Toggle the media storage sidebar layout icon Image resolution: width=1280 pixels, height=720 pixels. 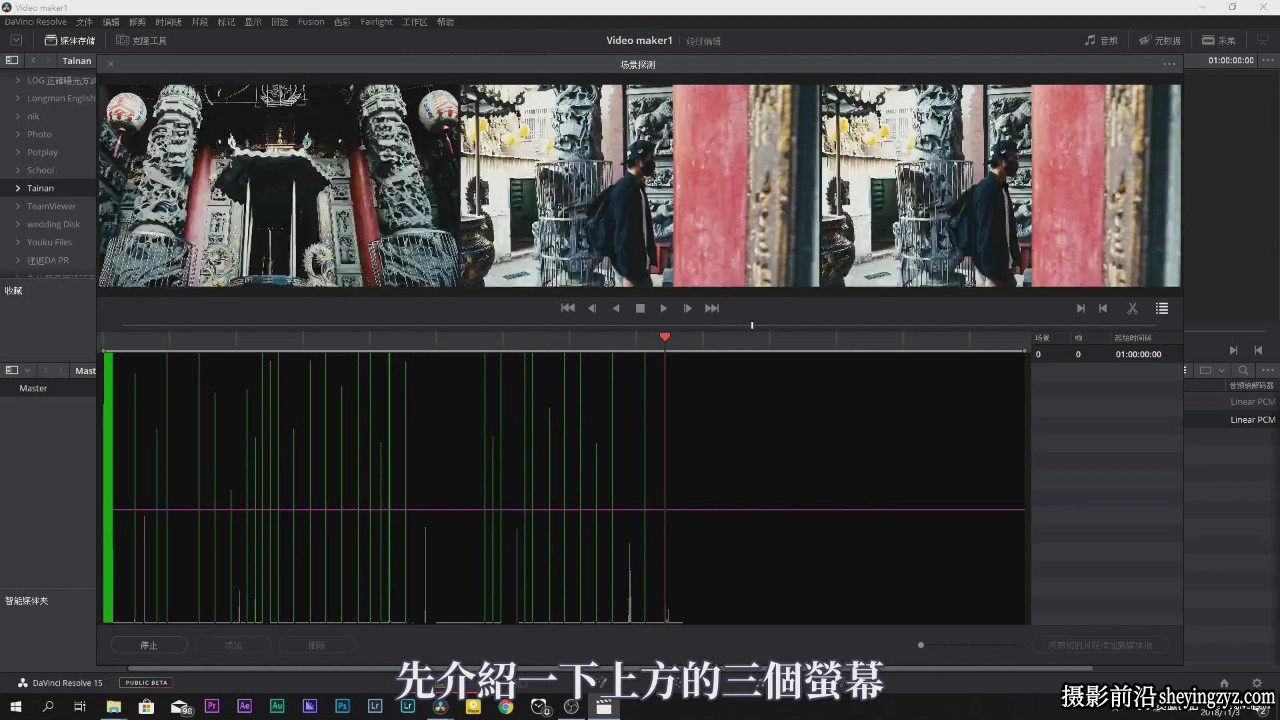pos(12,61)
